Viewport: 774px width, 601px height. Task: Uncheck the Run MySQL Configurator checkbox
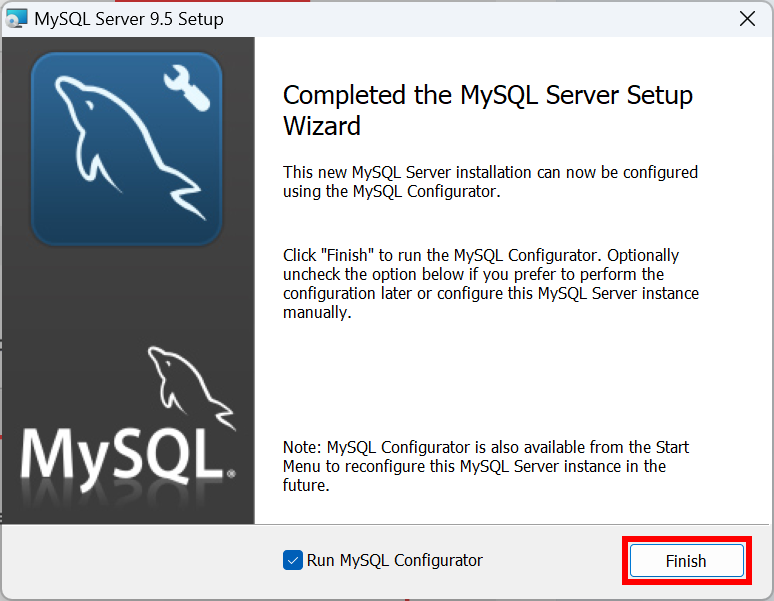[293, 560]
